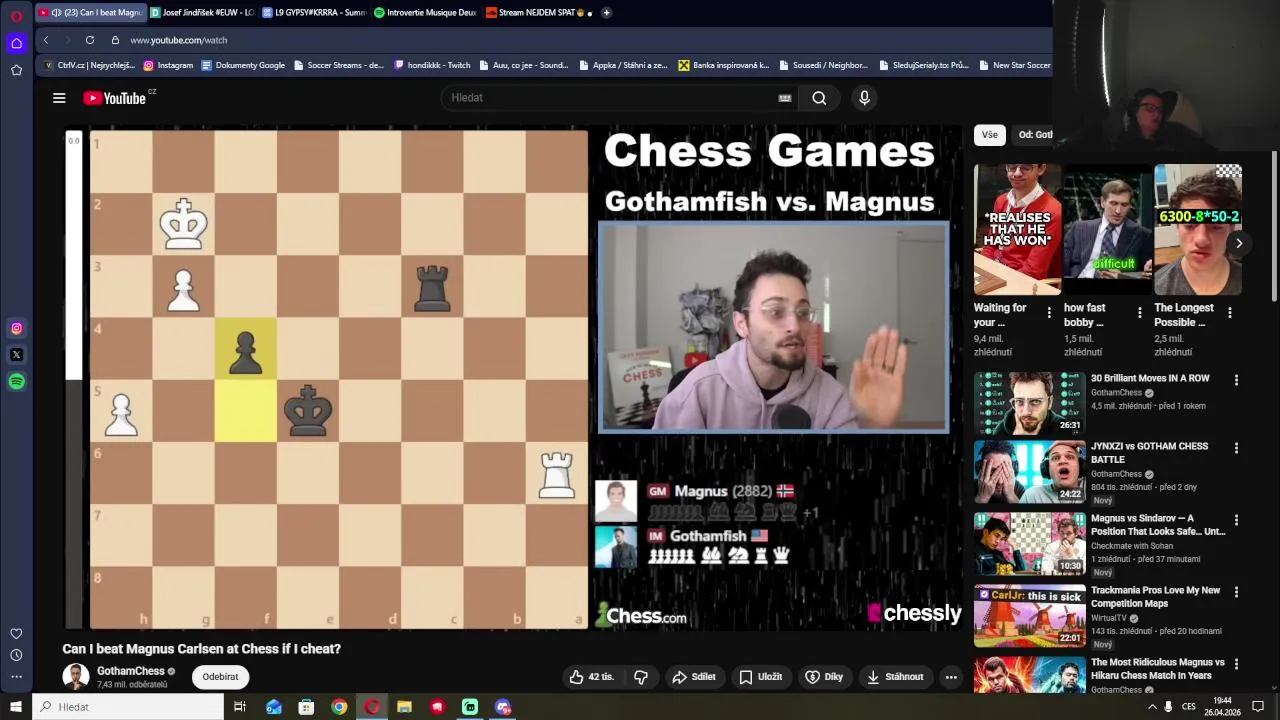Open the YouTube hamburger guide menu
The width and height of the screenshot is (1280, 720).
tap(59, 98)
